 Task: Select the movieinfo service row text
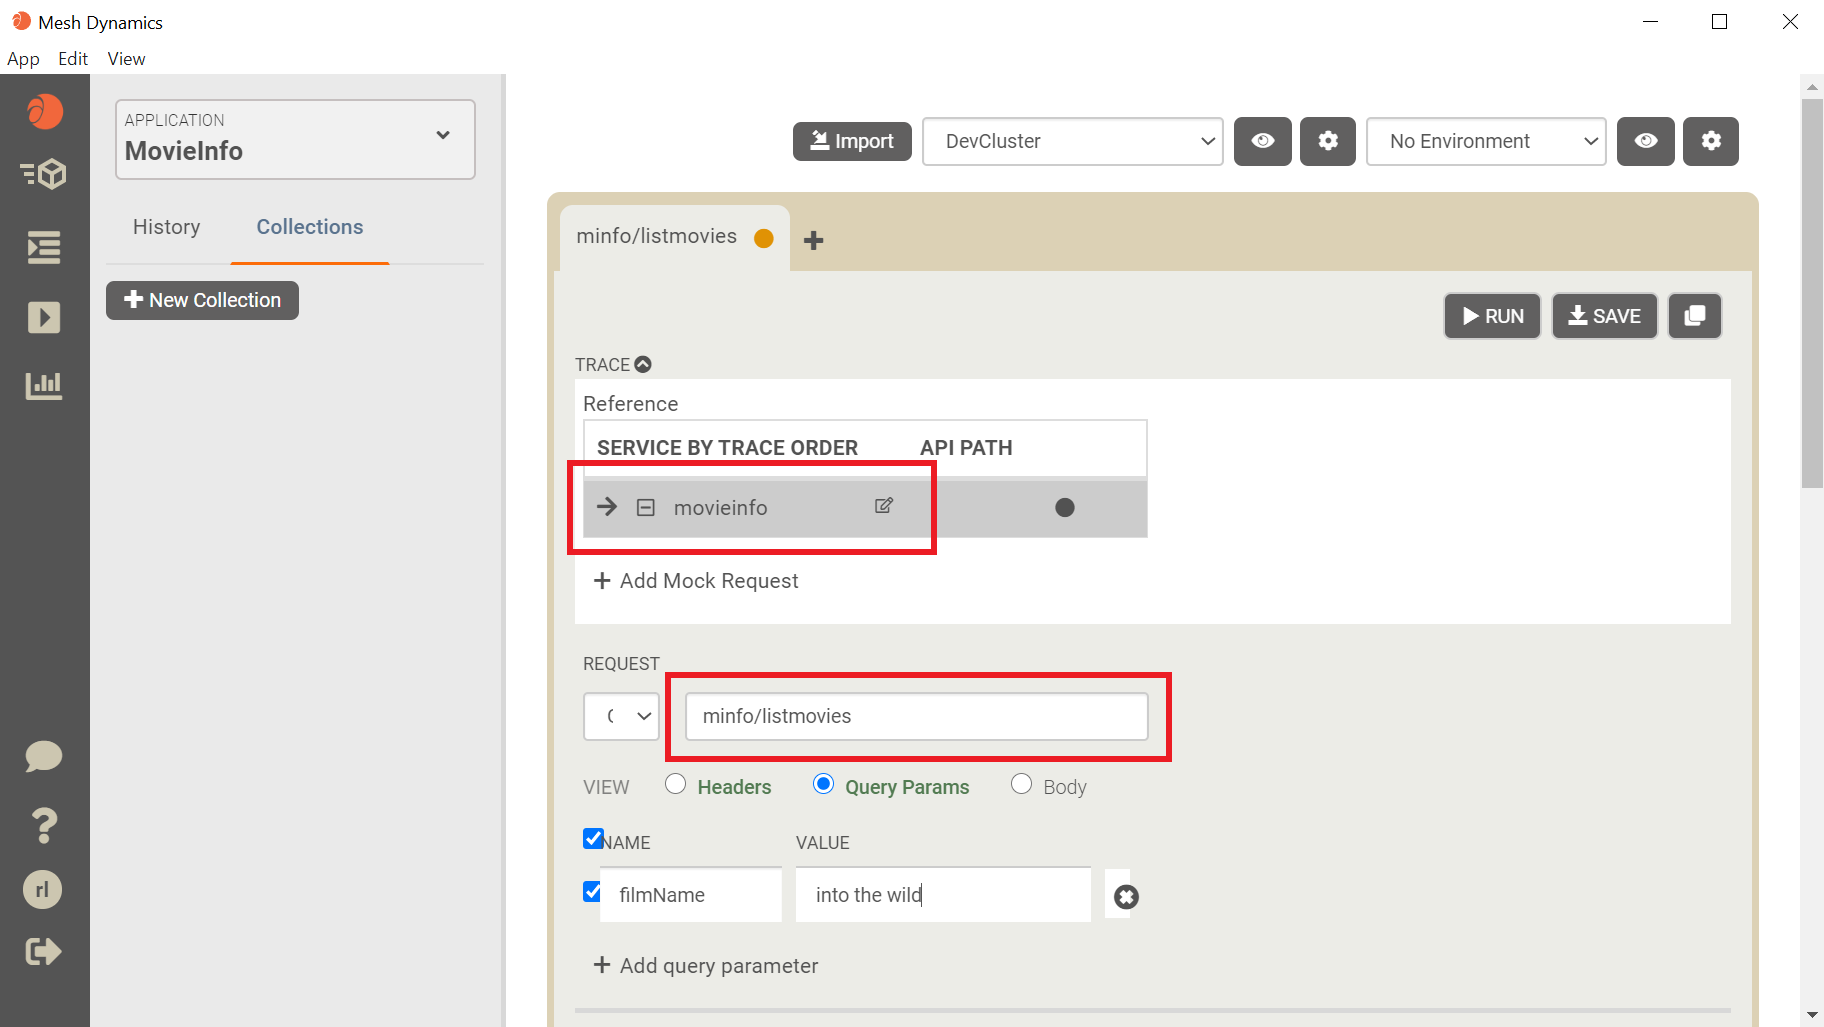tap(720, 508)
